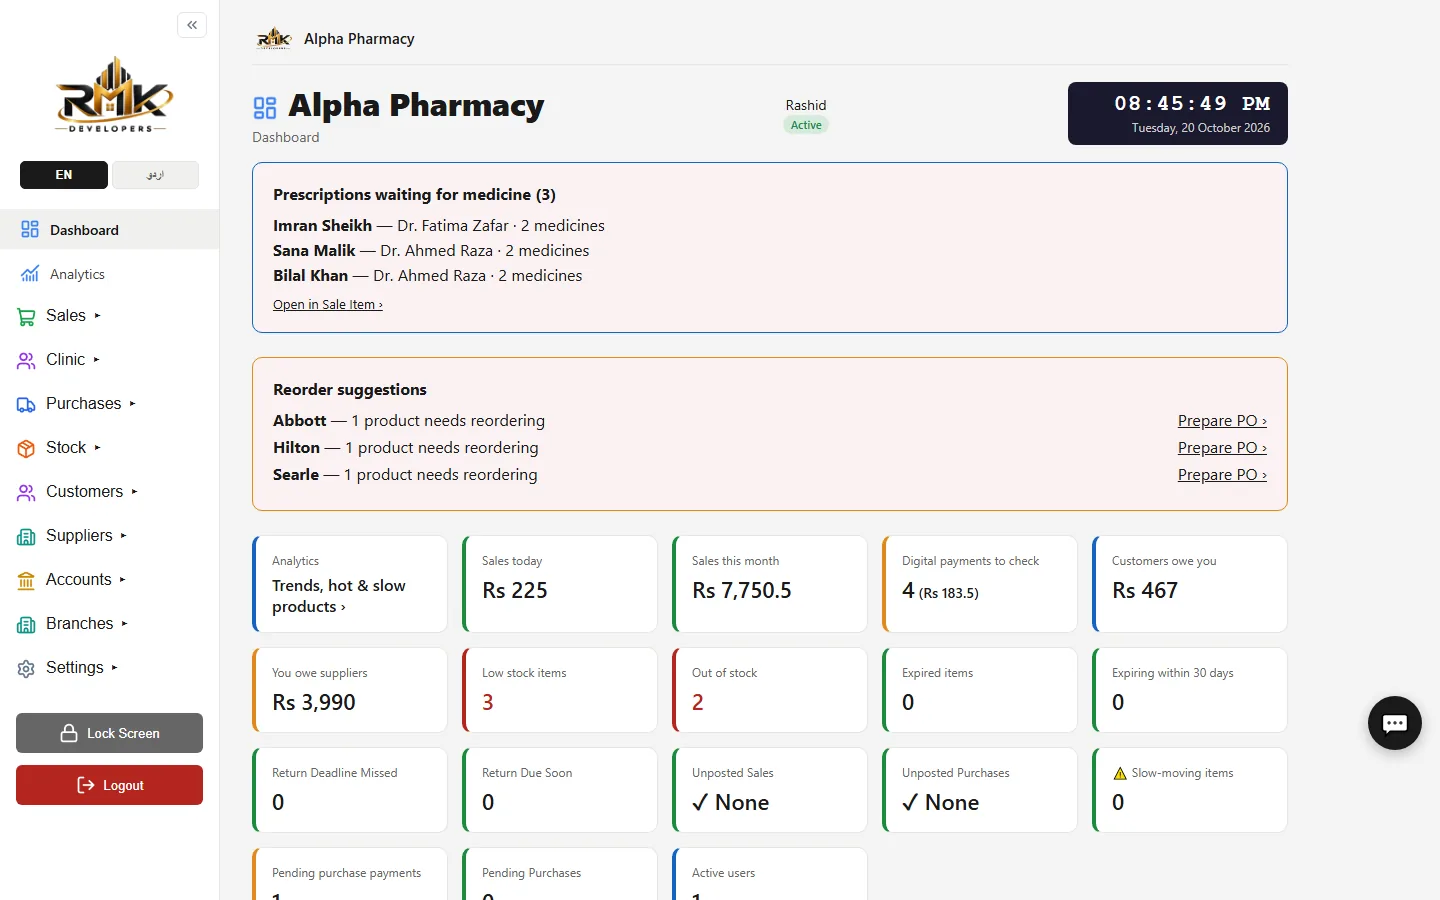This screenshot has width=1440, height=900.
Task: Click the Settings gear icon
Action: [26, 669]
